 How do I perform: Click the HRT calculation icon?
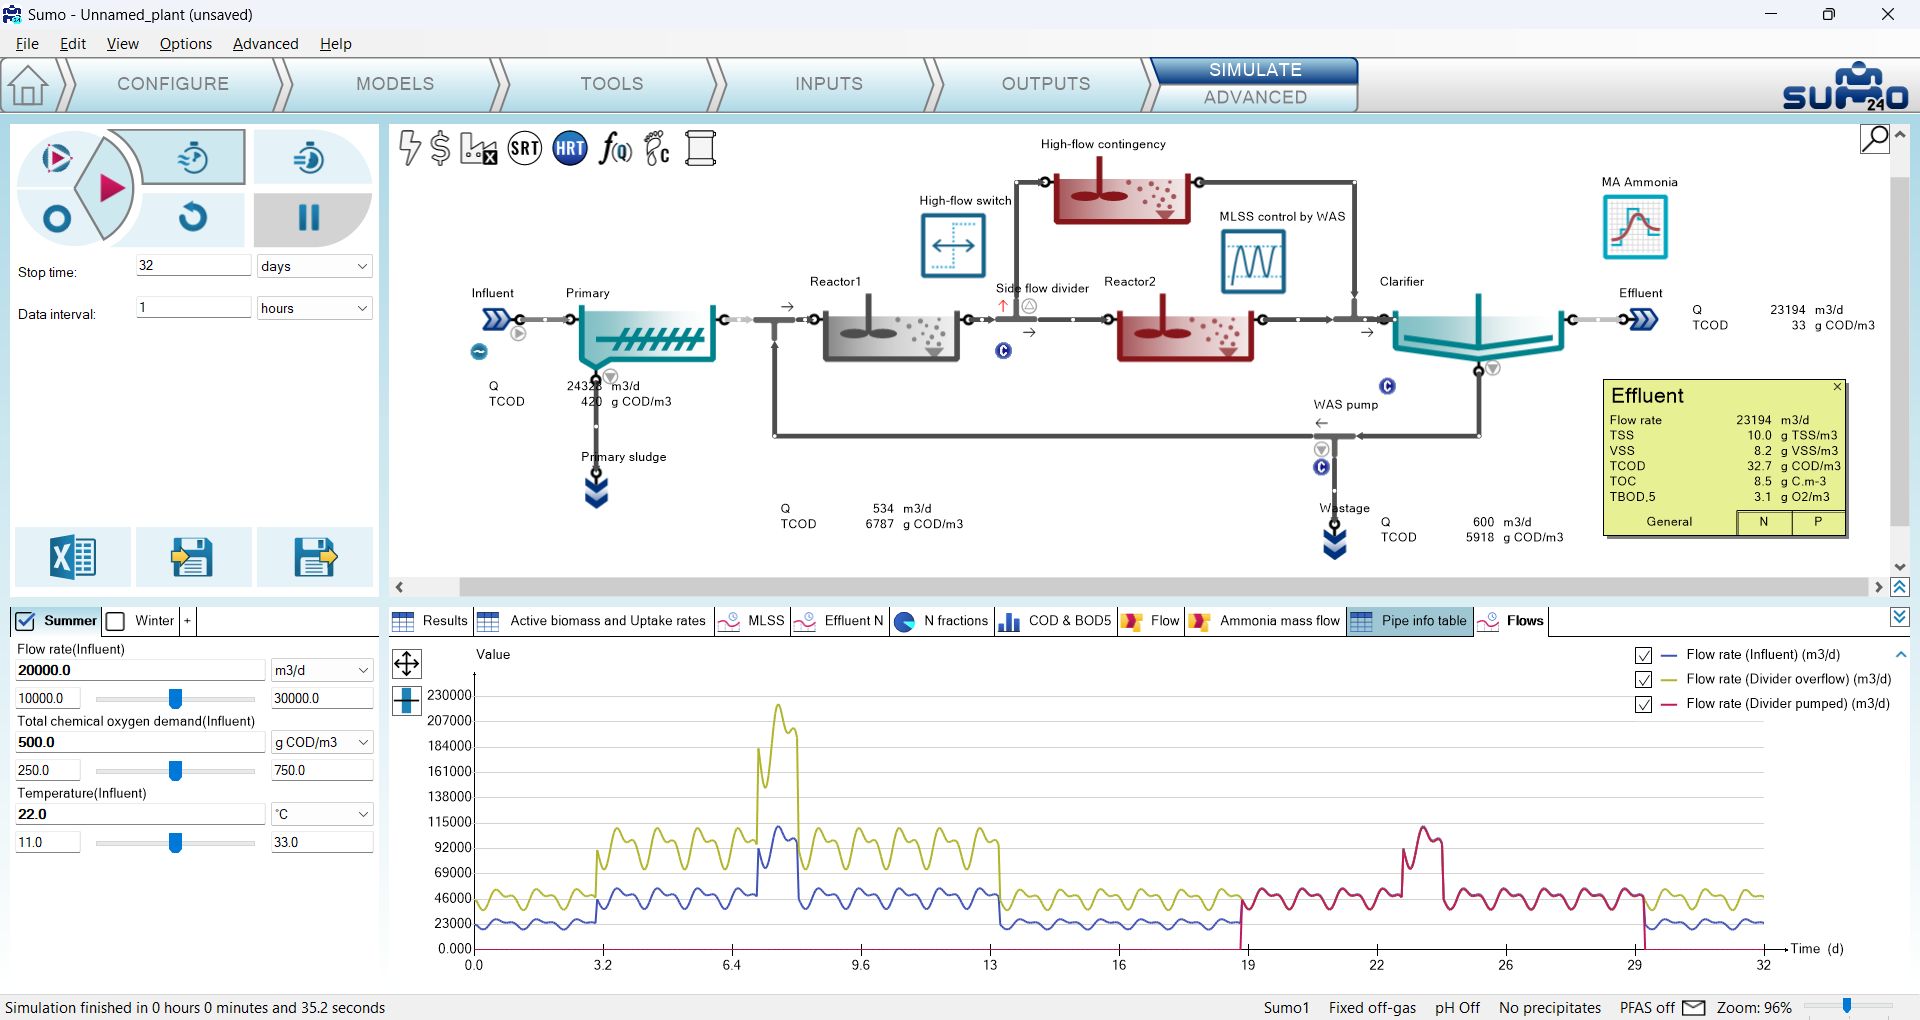coord(570,149)
